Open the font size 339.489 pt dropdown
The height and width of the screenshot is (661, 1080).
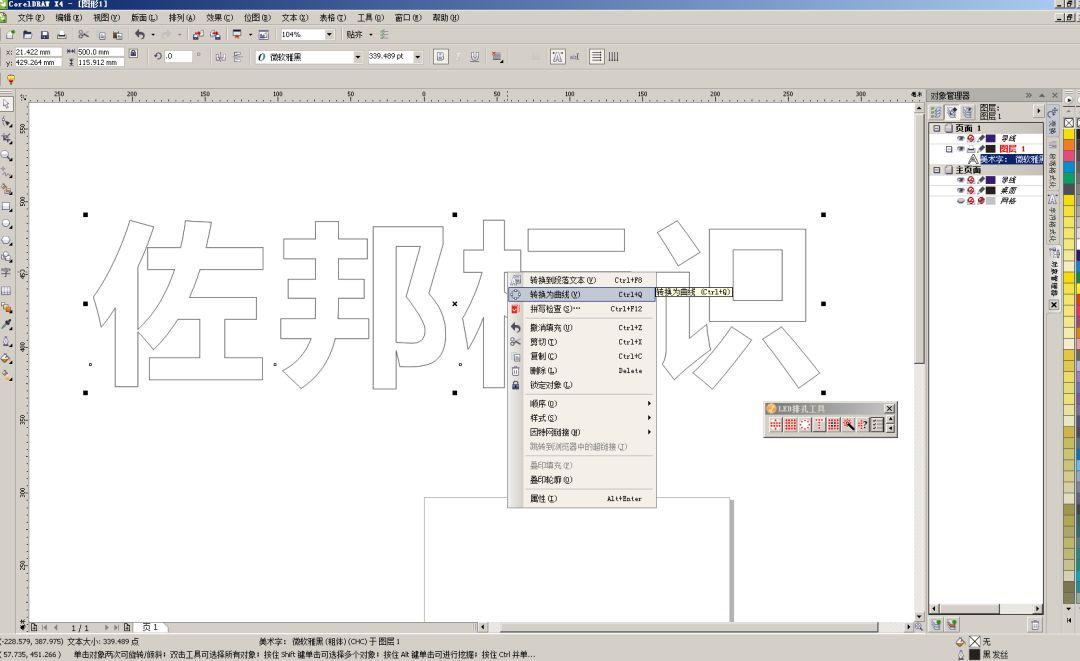(x=417, y=57)
